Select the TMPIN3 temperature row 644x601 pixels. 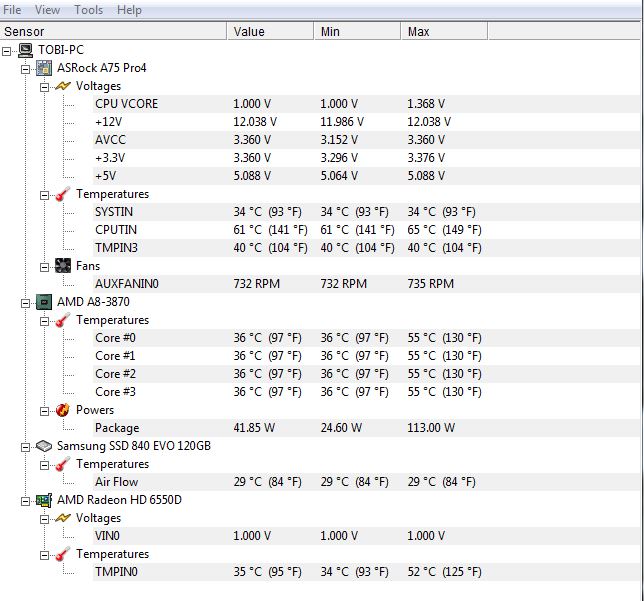click(366, 248)
